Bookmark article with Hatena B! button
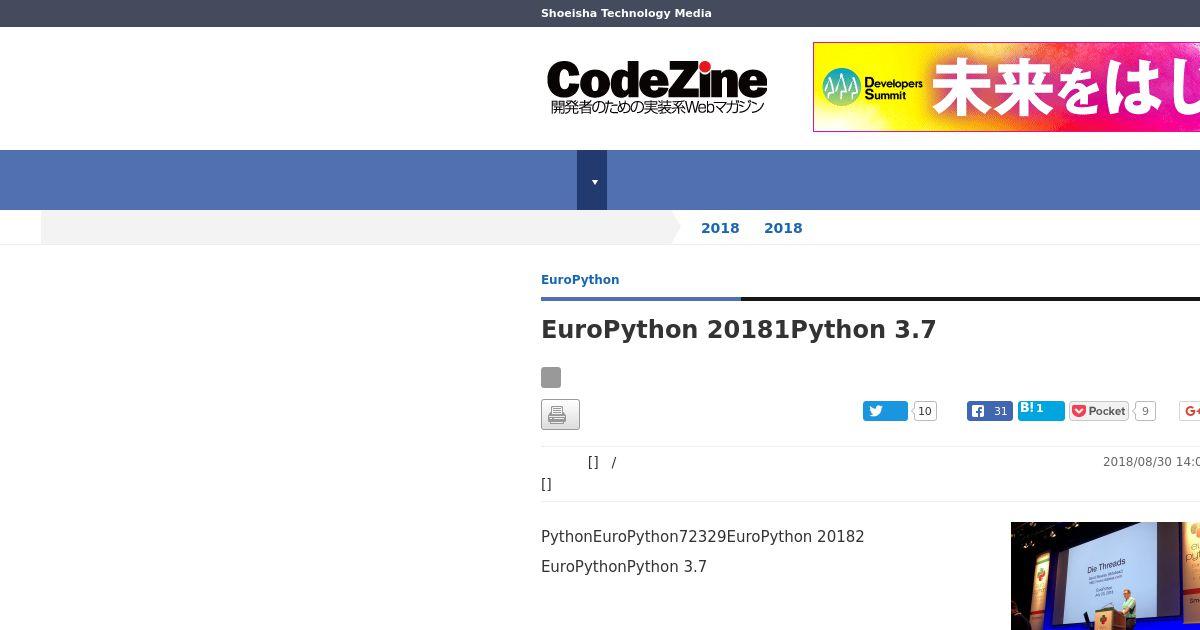The height and width of the screenshot is (630, 1200). click(x=1041, y=410)
